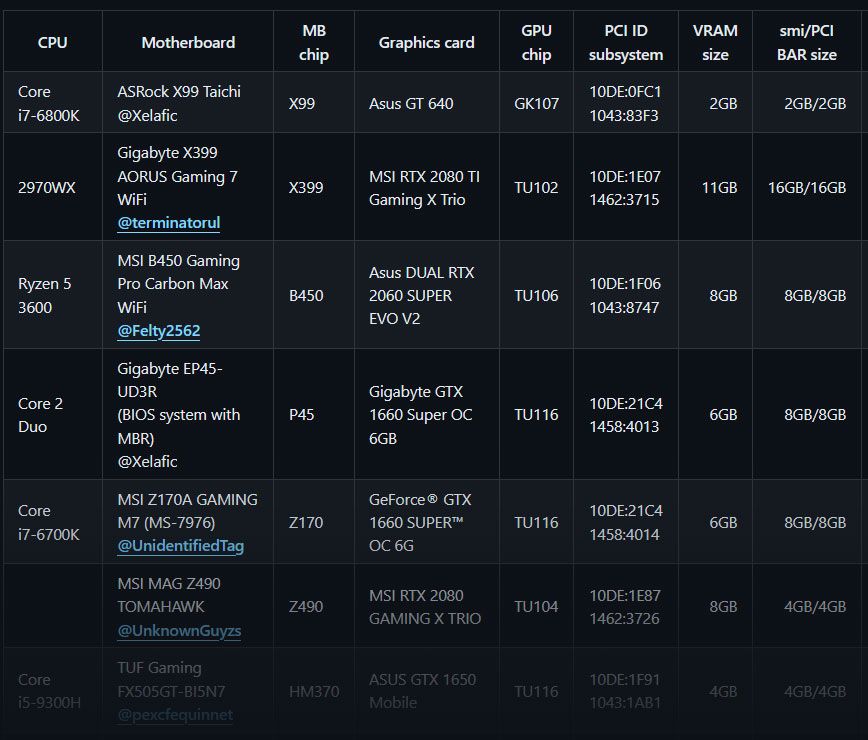868x740 pixels.
Task: Click the PCI ID subsystem column header
Action: pos(626,41)
